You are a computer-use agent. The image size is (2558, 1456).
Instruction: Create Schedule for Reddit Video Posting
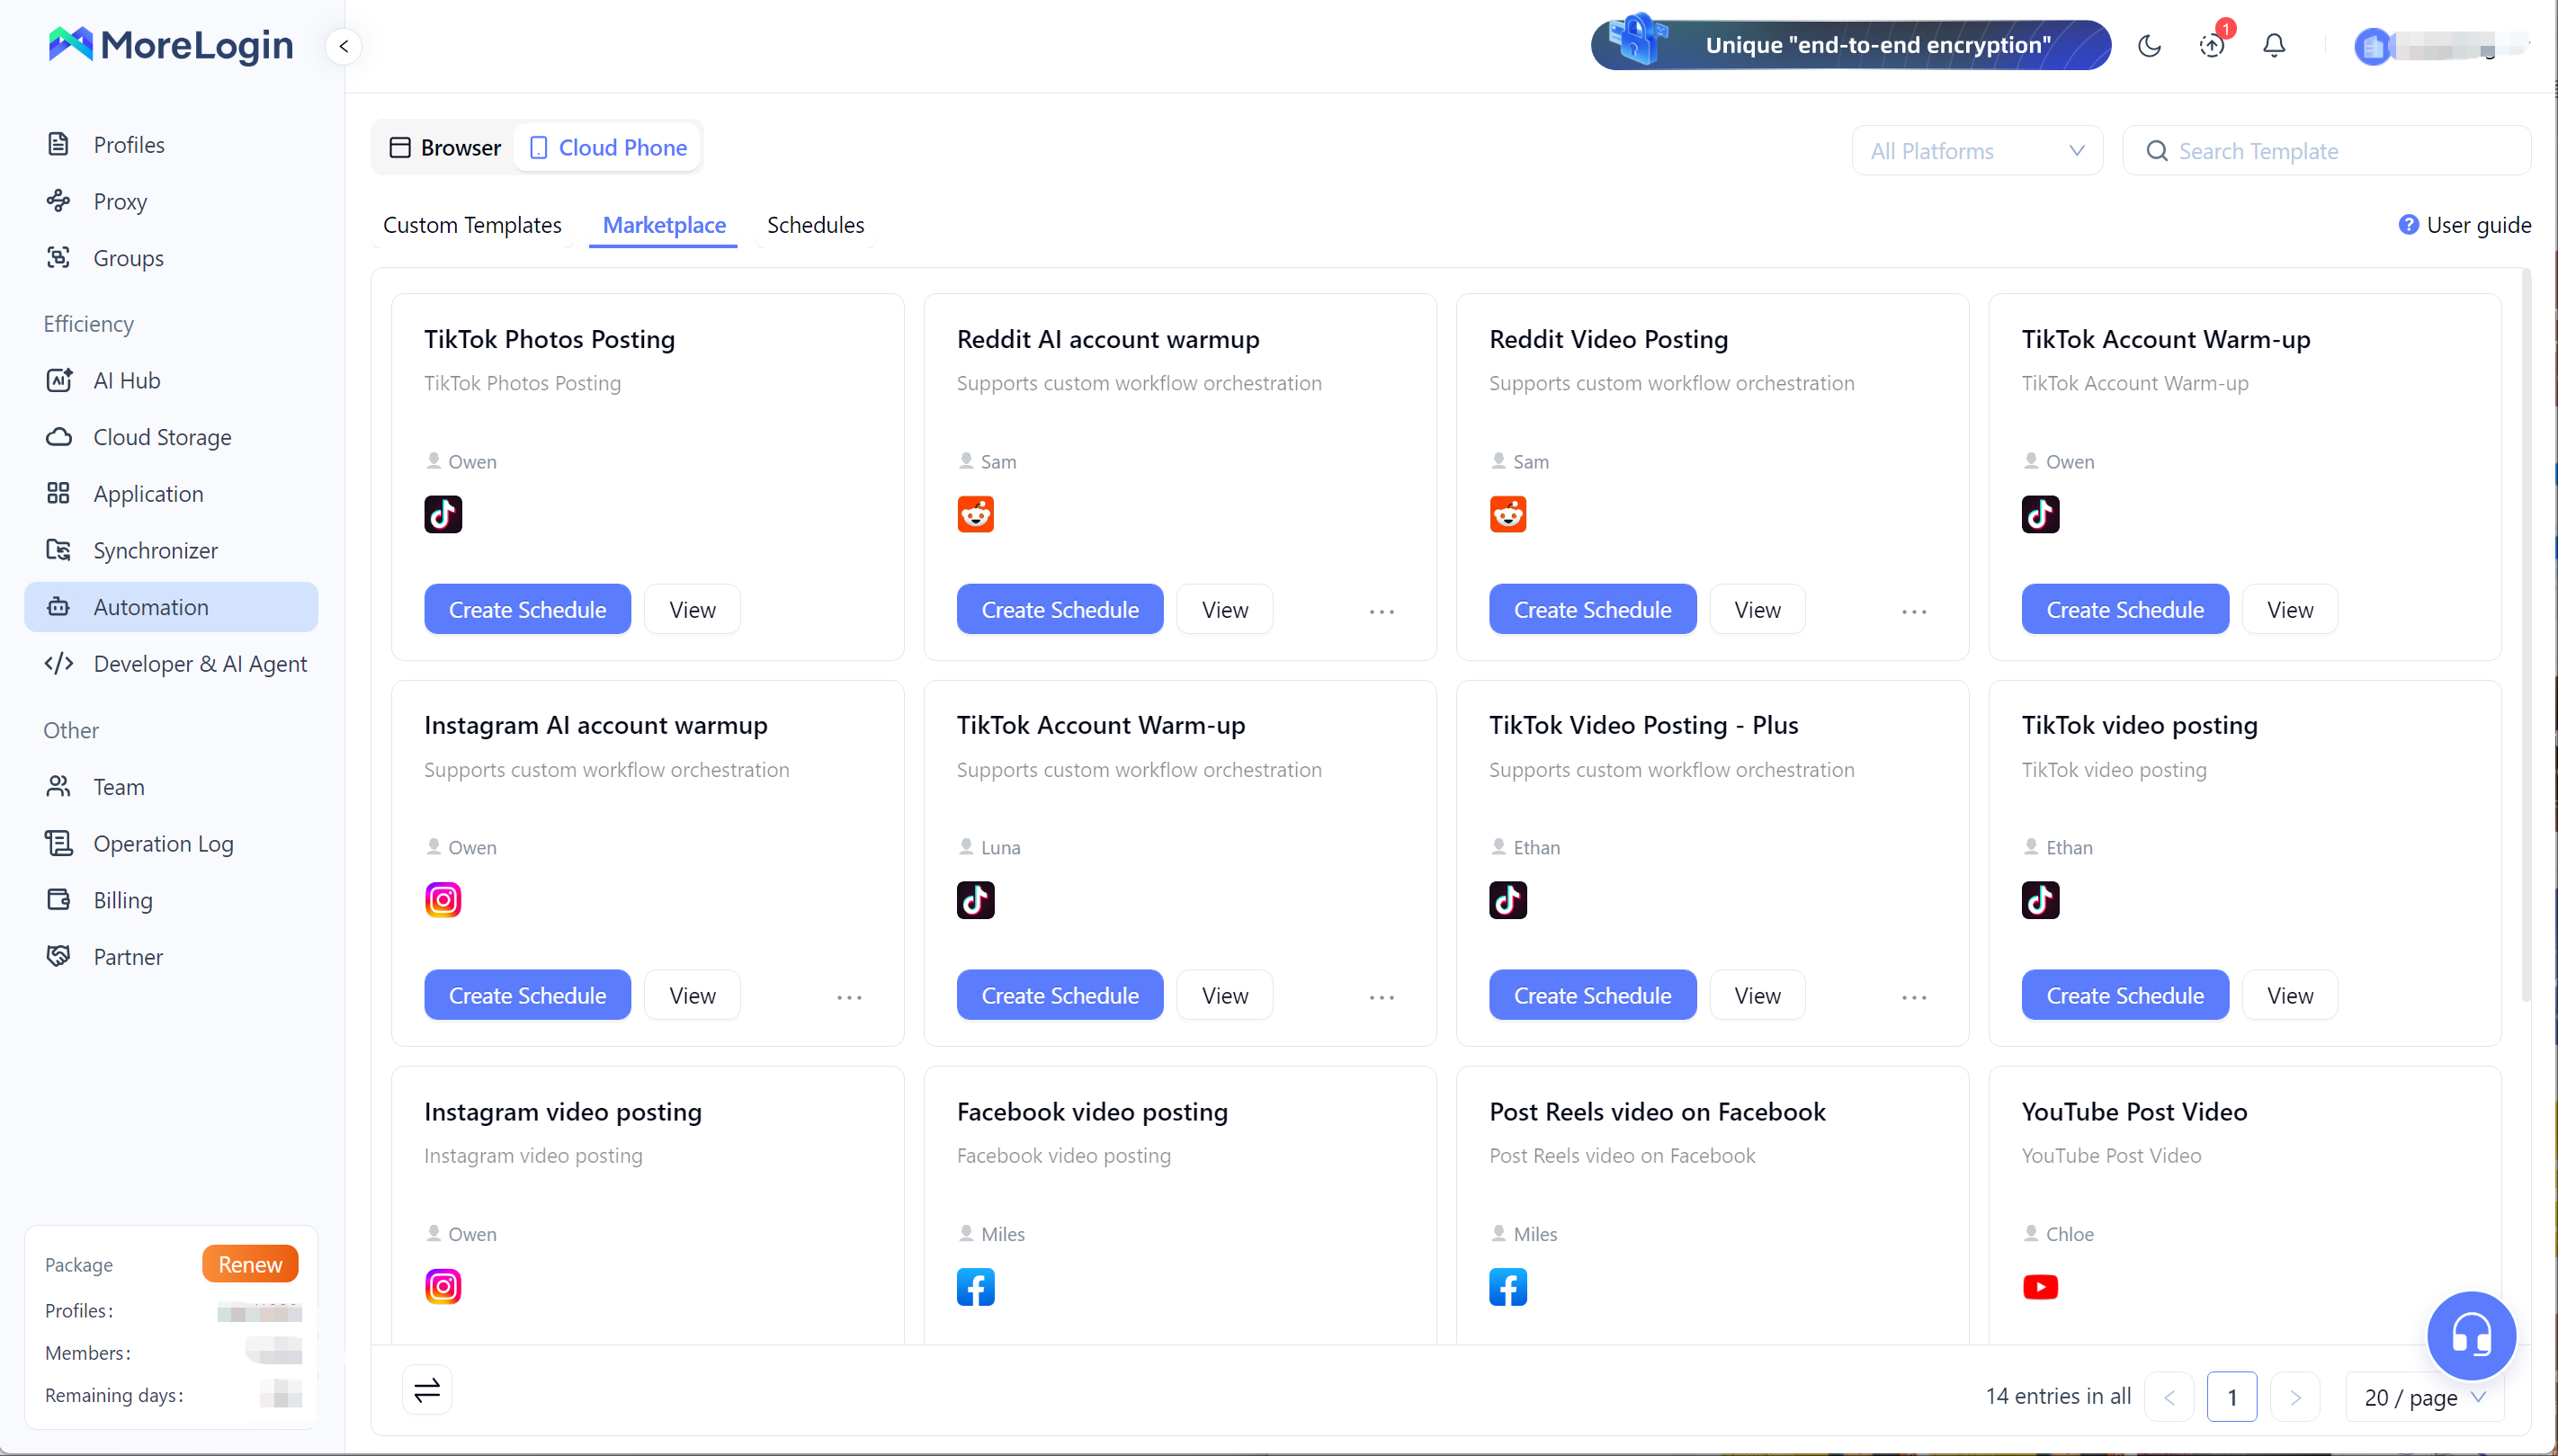tap(1593, 609)
